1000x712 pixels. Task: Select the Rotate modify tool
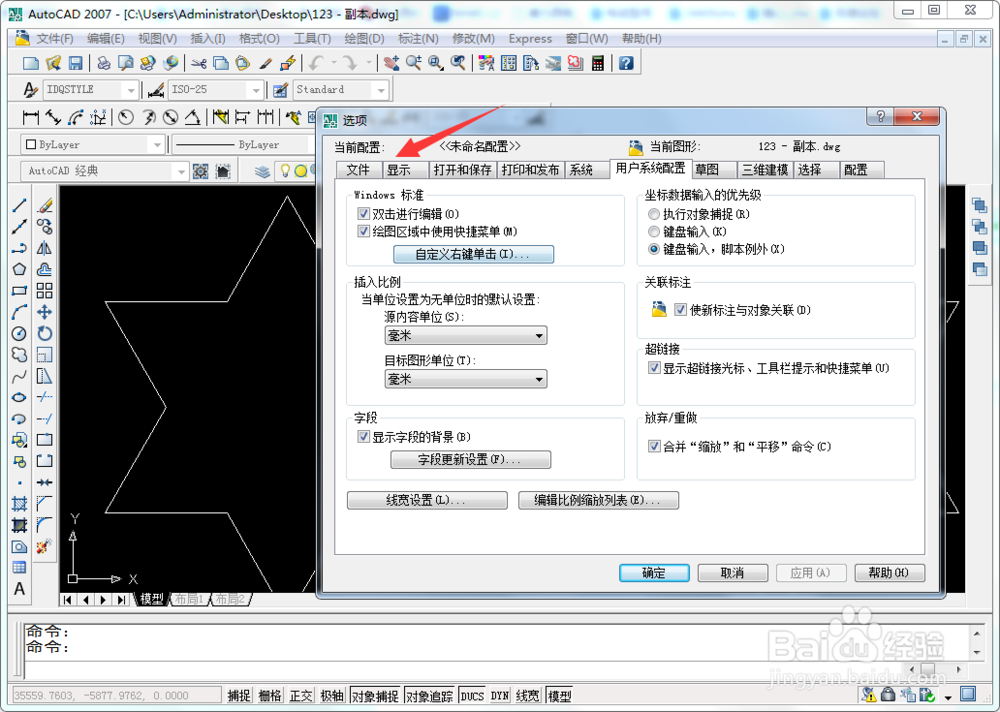[45, 334]
